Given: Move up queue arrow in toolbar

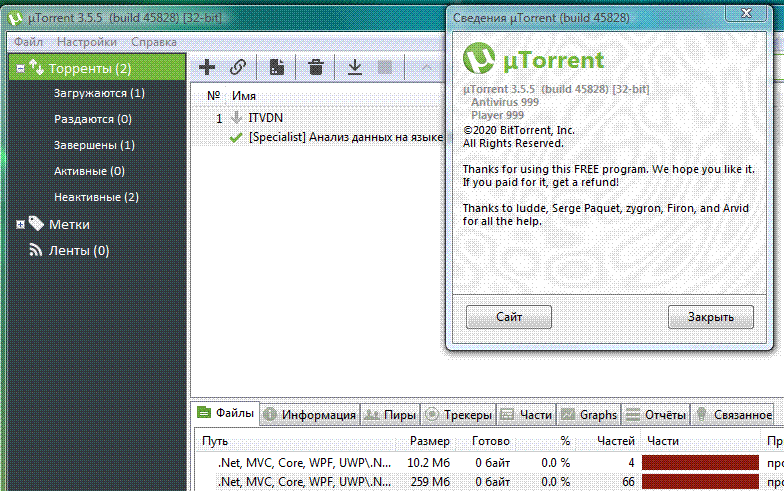Looking at the screenshot, I should point(426,67).
